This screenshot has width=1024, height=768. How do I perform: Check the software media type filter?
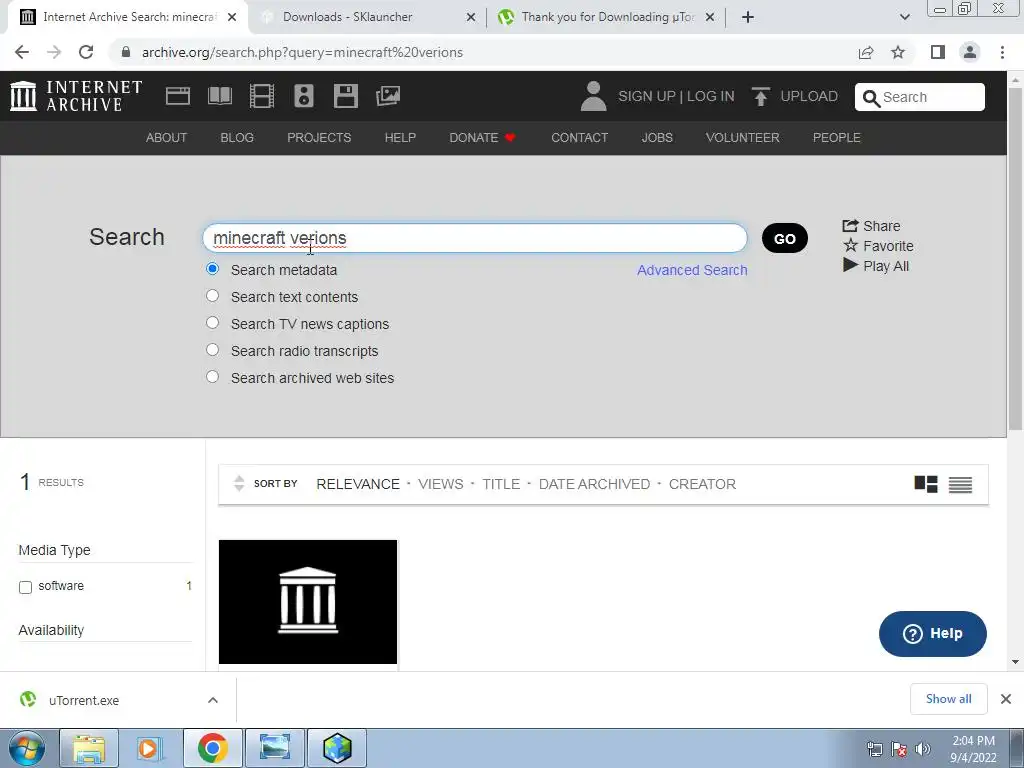pos(25,587)
